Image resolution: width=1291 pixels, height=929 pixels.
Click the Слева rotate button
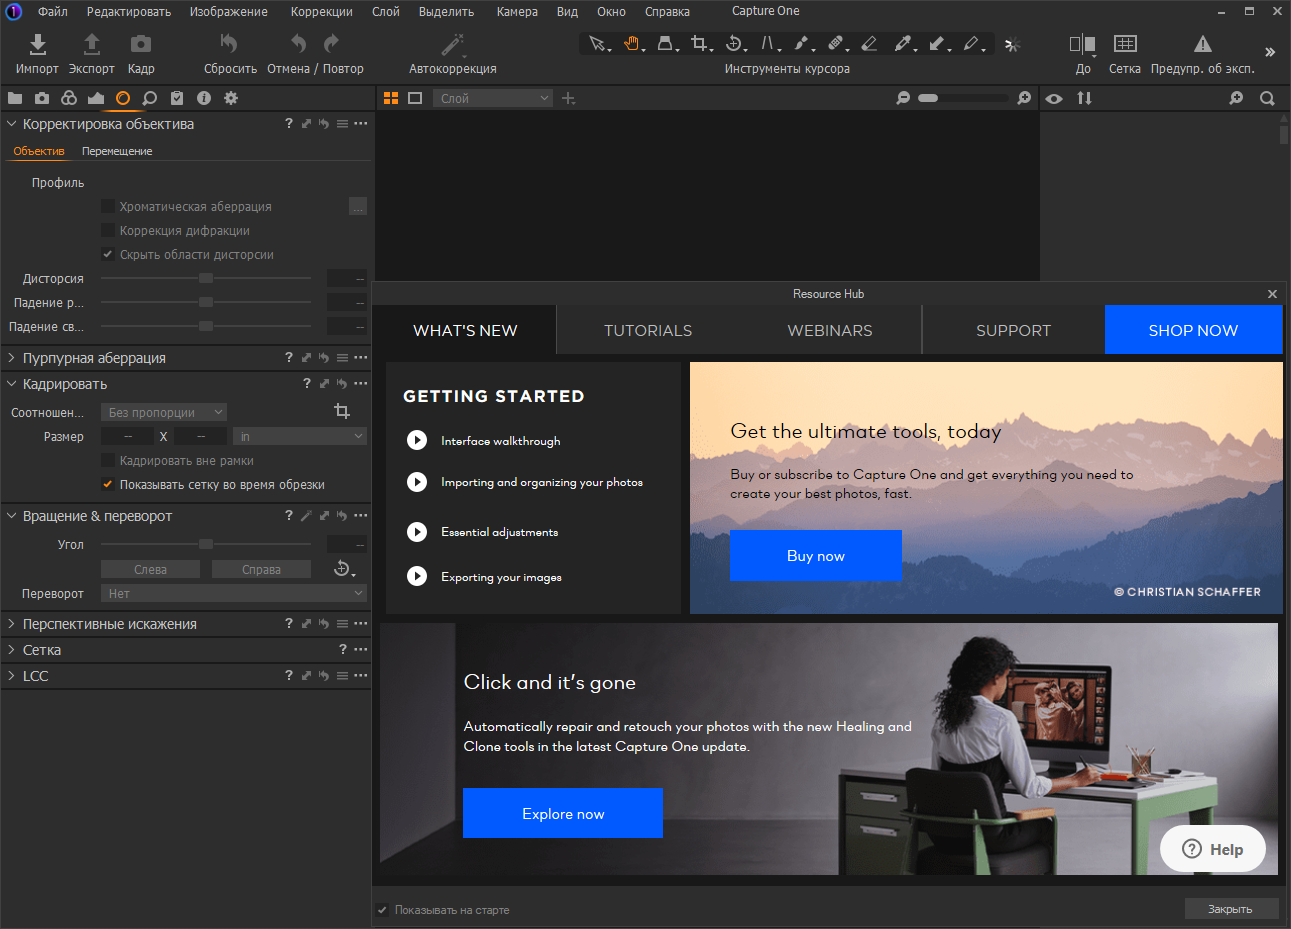pyautogui.click(x=150, y=569)
